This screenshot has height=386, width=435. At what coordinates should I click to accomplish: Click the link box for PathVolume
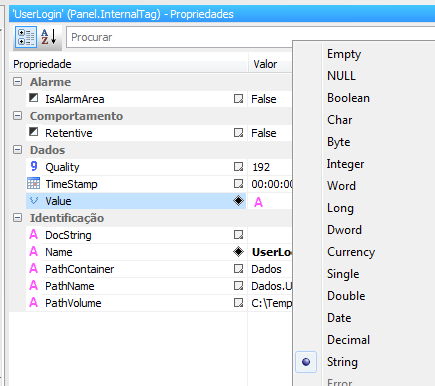pyautogui.click(x=238, y=303)
